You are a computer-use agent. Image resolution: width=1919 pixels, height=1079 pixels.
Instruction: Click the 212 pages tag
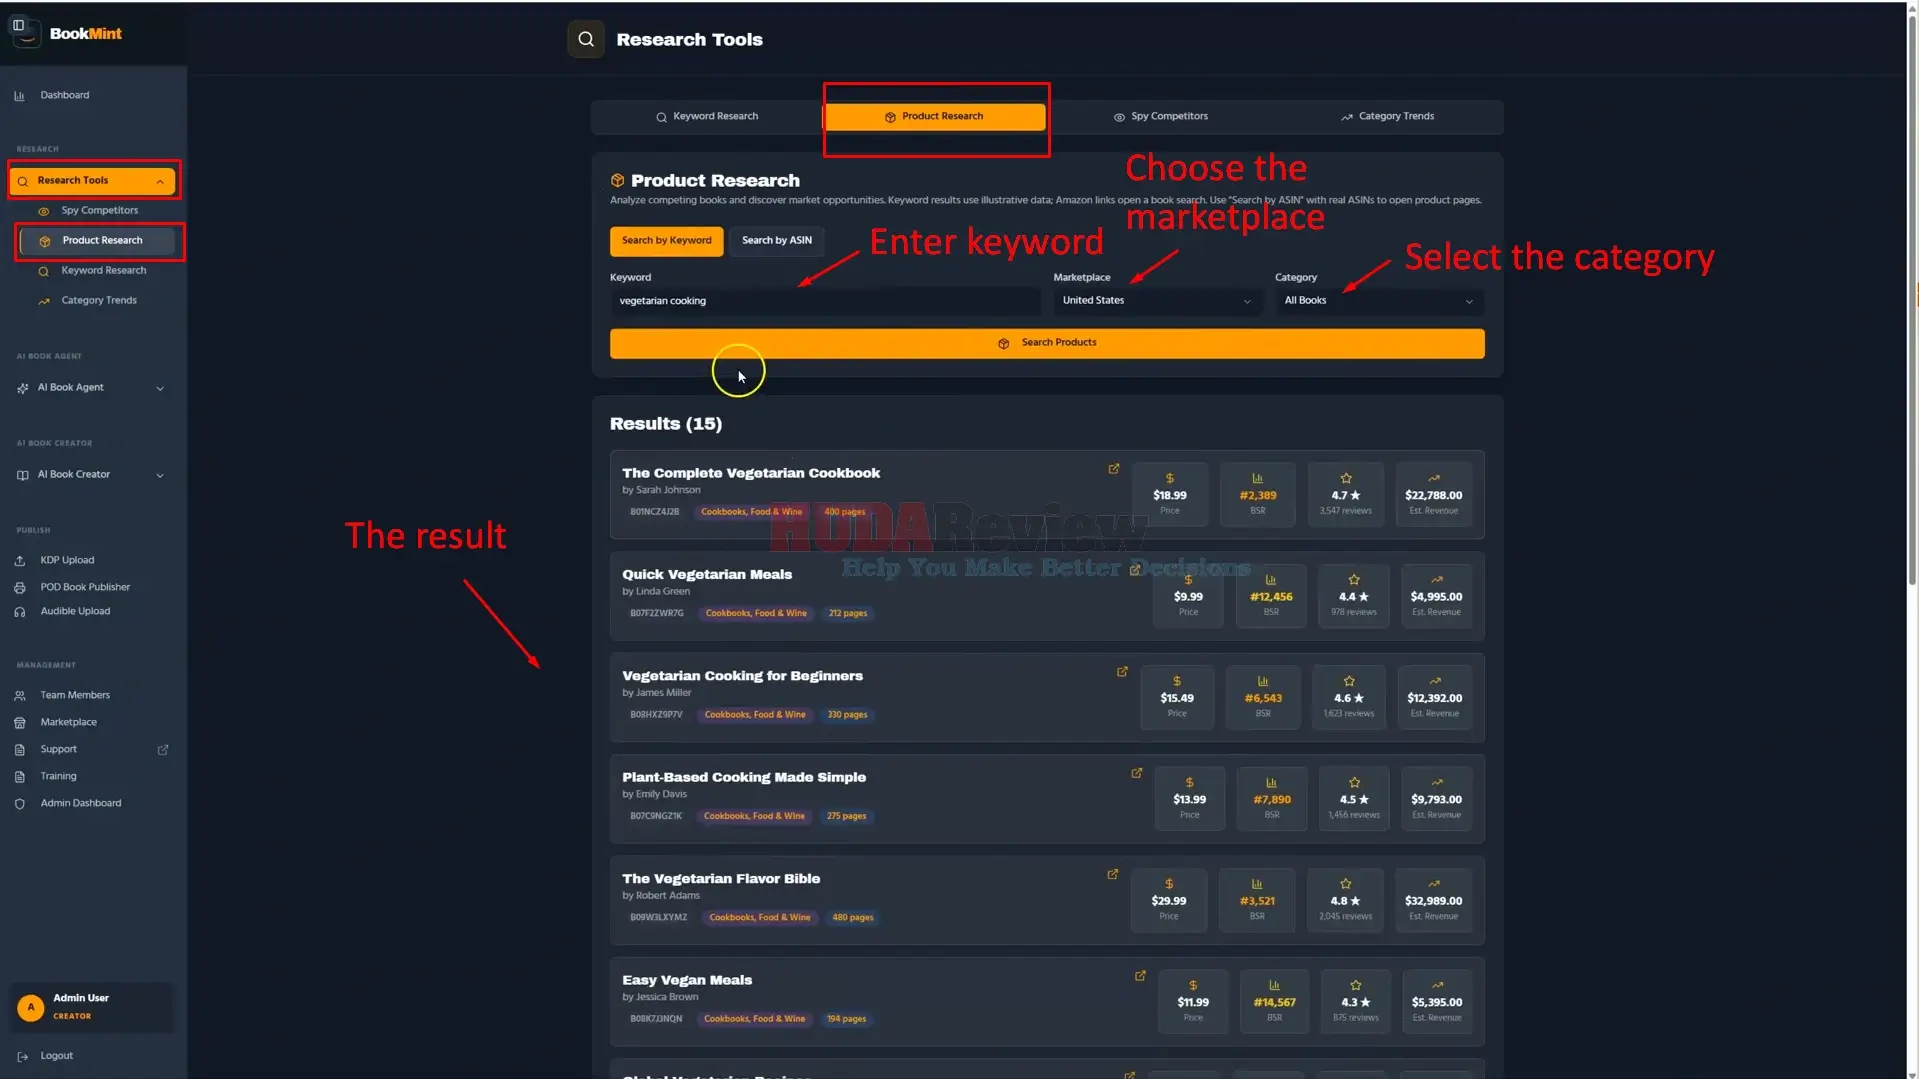pos(847,613)
